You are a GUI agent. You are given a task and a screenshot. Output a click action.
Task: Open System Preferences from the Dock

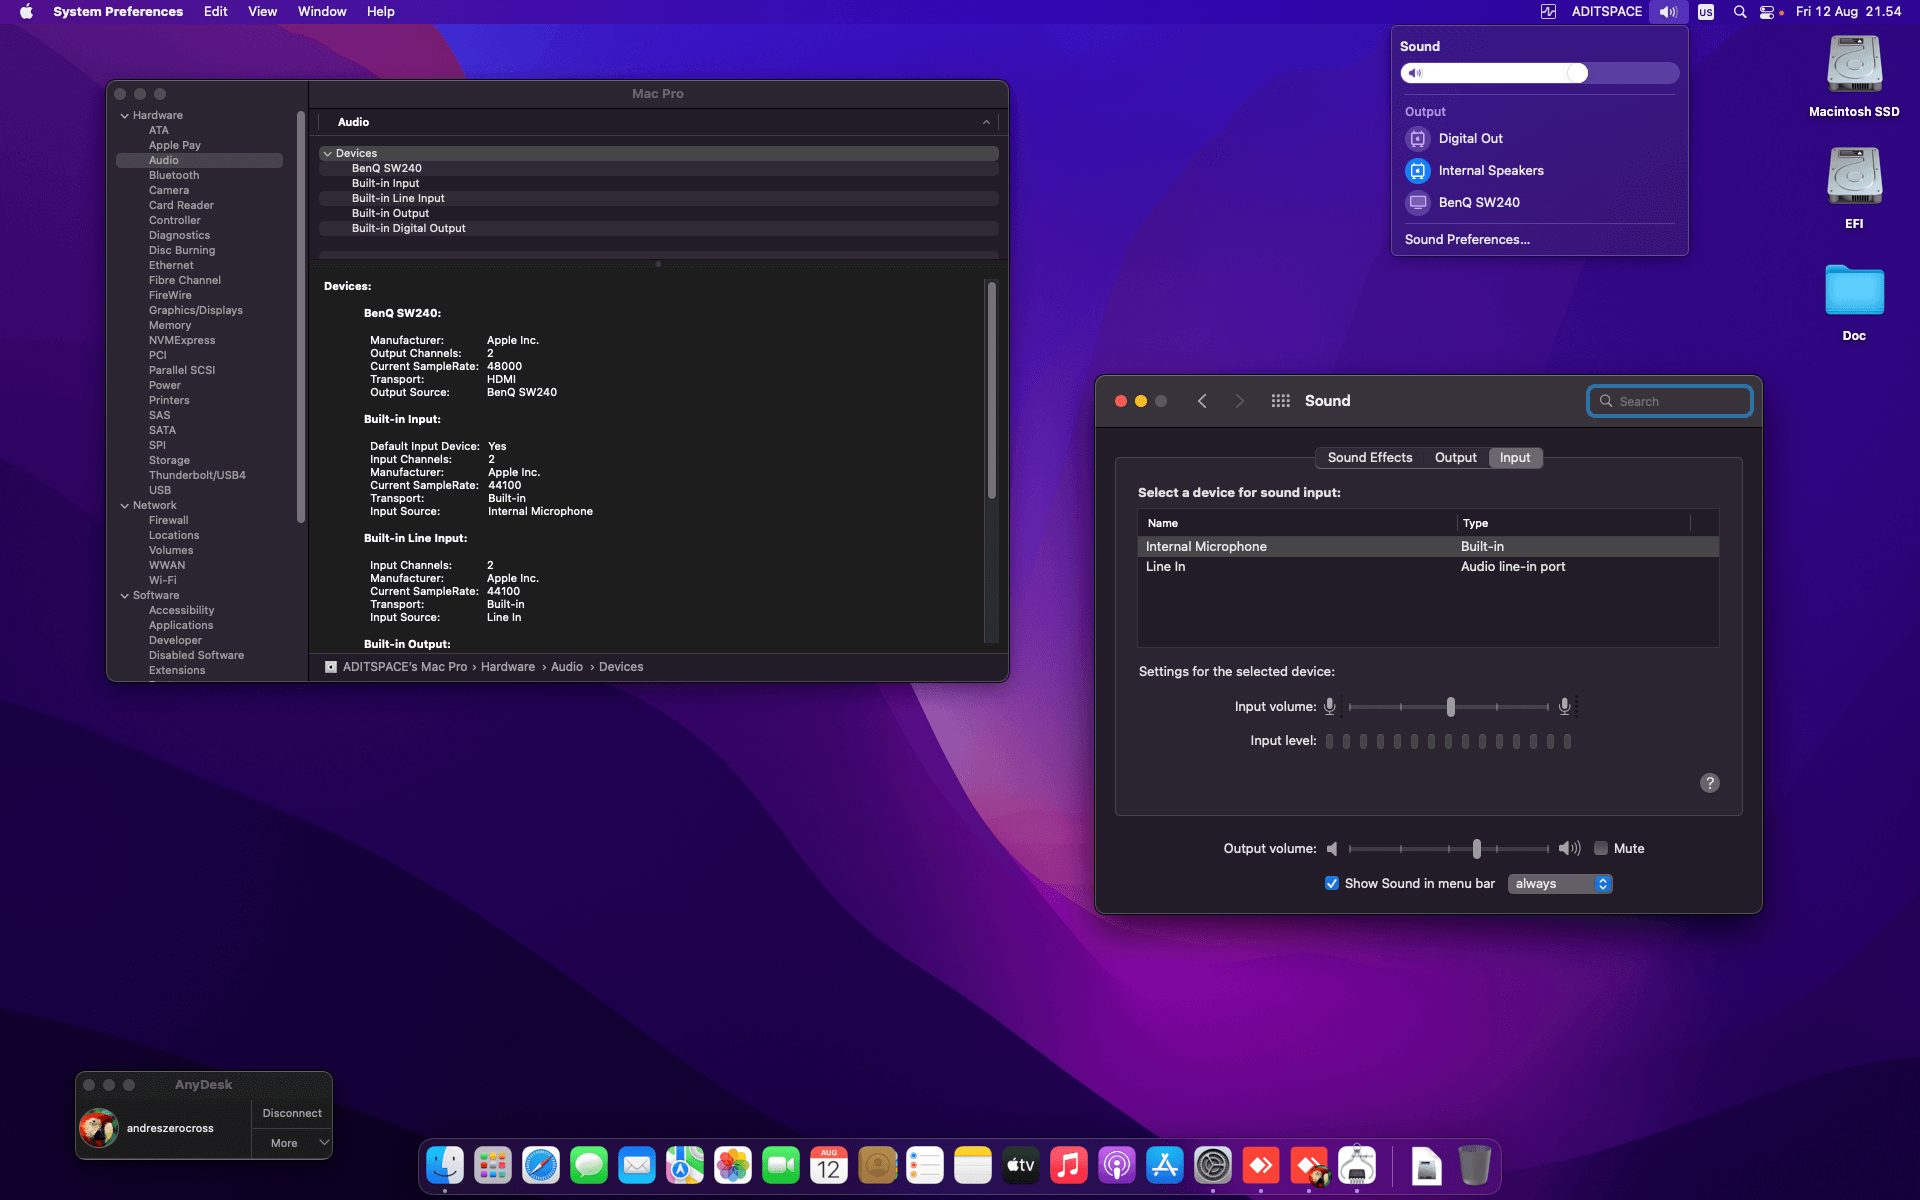coord(1212,1165)
